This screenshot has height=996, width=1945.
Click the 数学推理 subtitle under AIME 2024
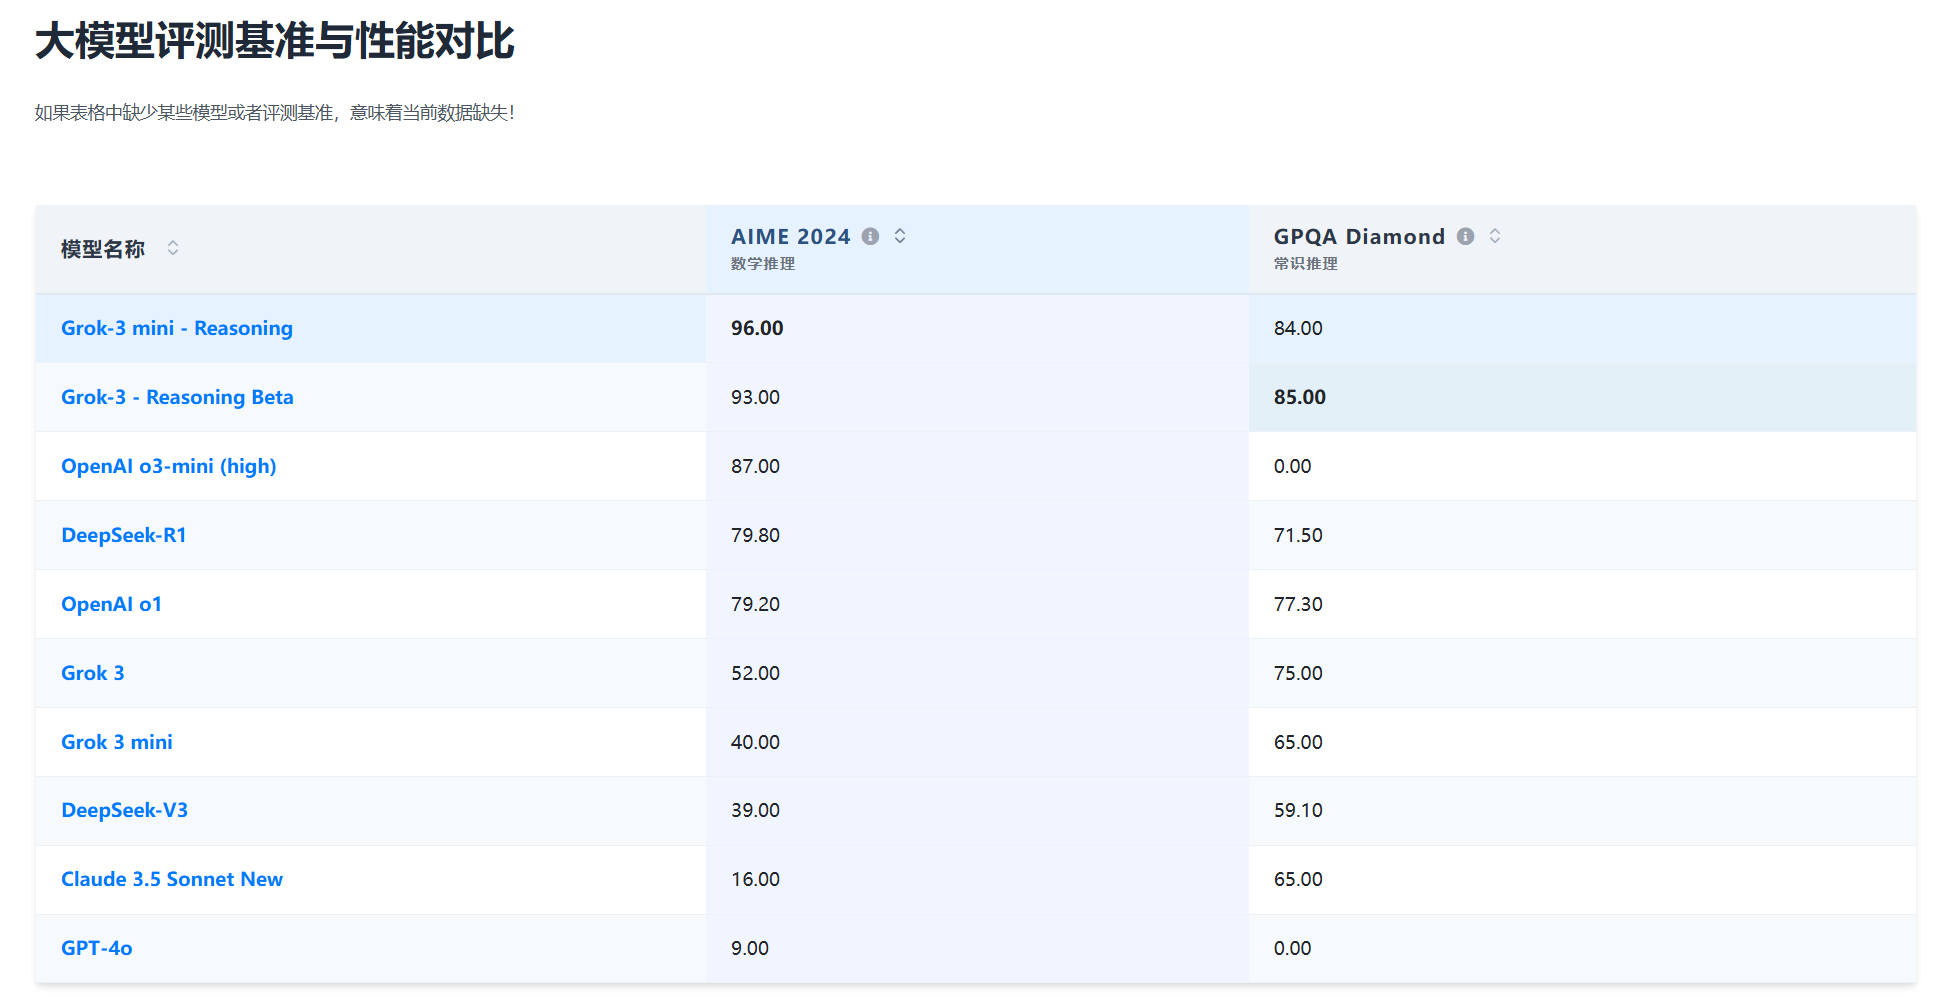tap(763, 264)
